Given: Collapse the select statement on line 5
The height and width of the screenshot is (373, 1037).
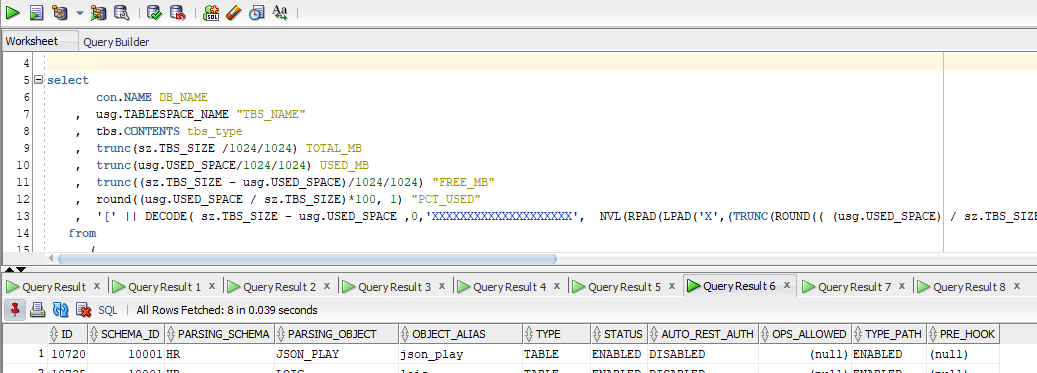Looking at the screenshot, I should [38, 80].
